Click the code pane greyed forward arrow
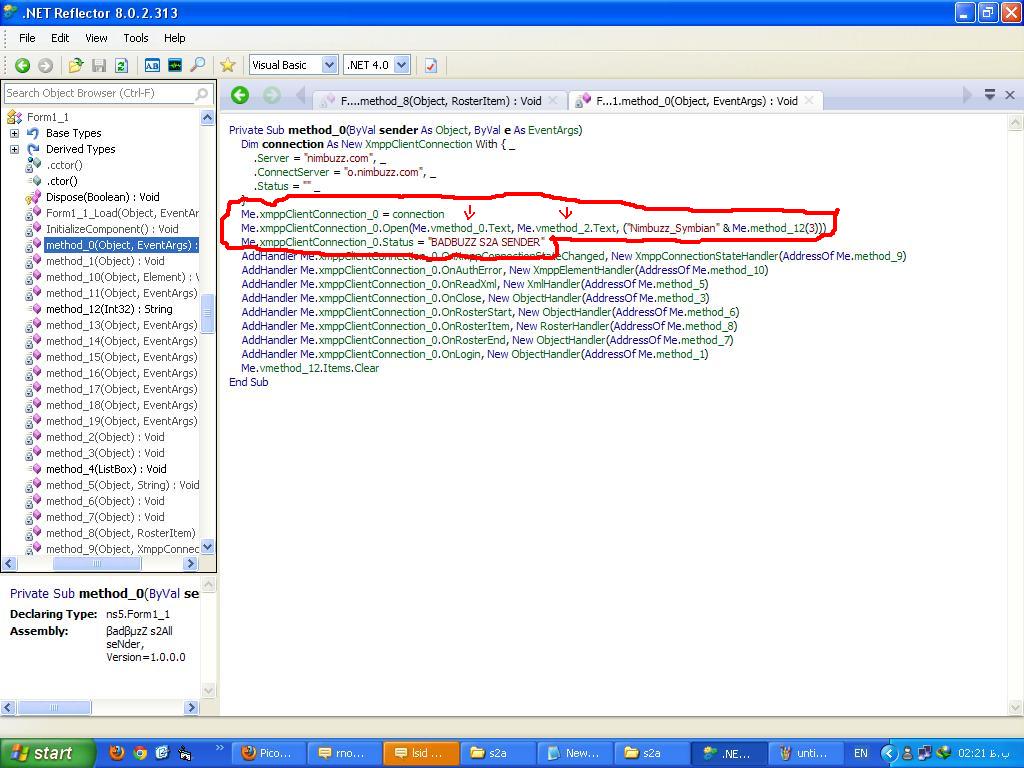1024x768 pixels. 272,95
